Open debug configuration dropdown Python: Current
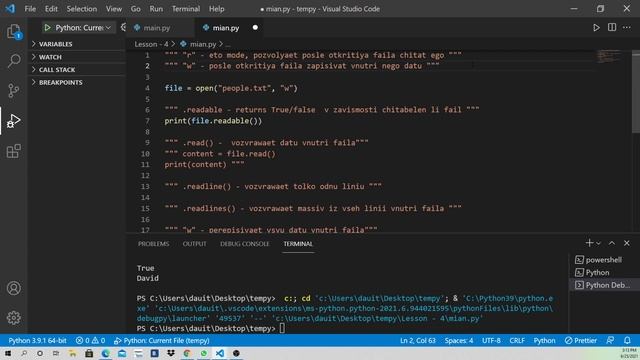Screen dimensions: 640x360 (83, 28)
